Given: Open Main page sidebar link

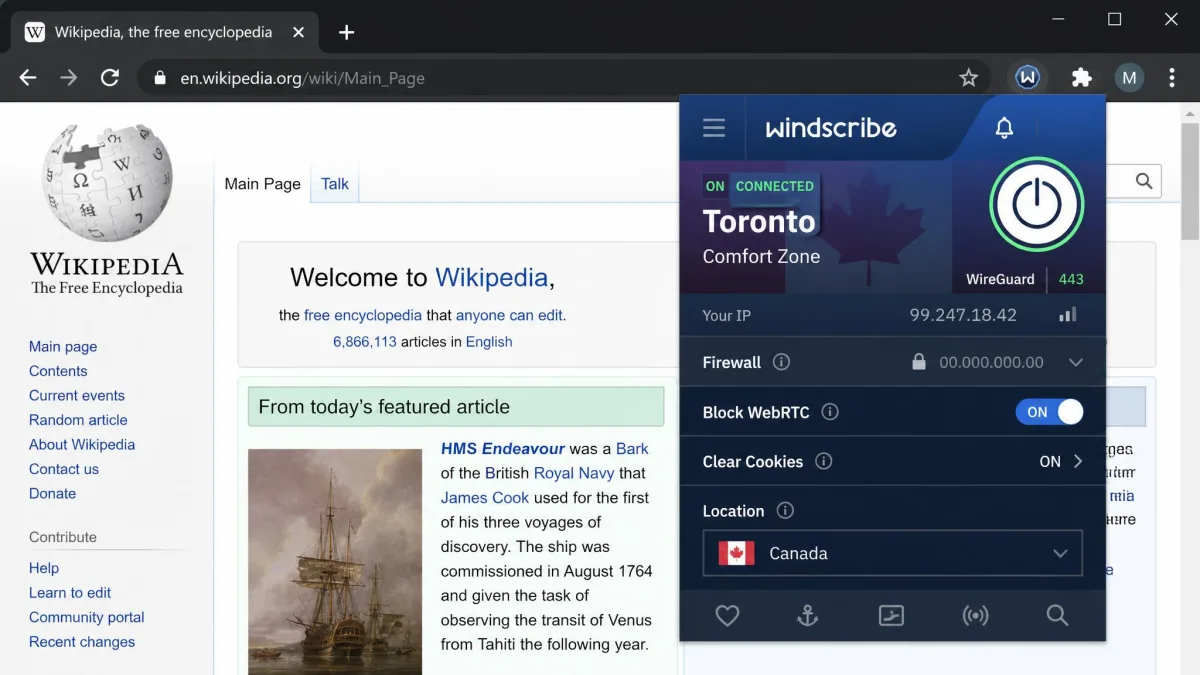Looking at the screenshot, I should point(63,346).
